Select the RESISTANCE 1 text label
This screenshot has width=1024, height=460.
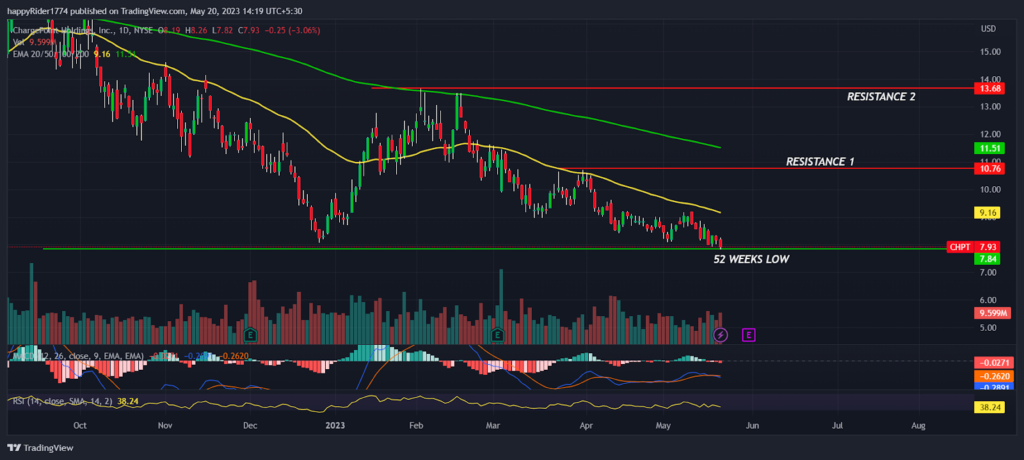coord(820,161)
